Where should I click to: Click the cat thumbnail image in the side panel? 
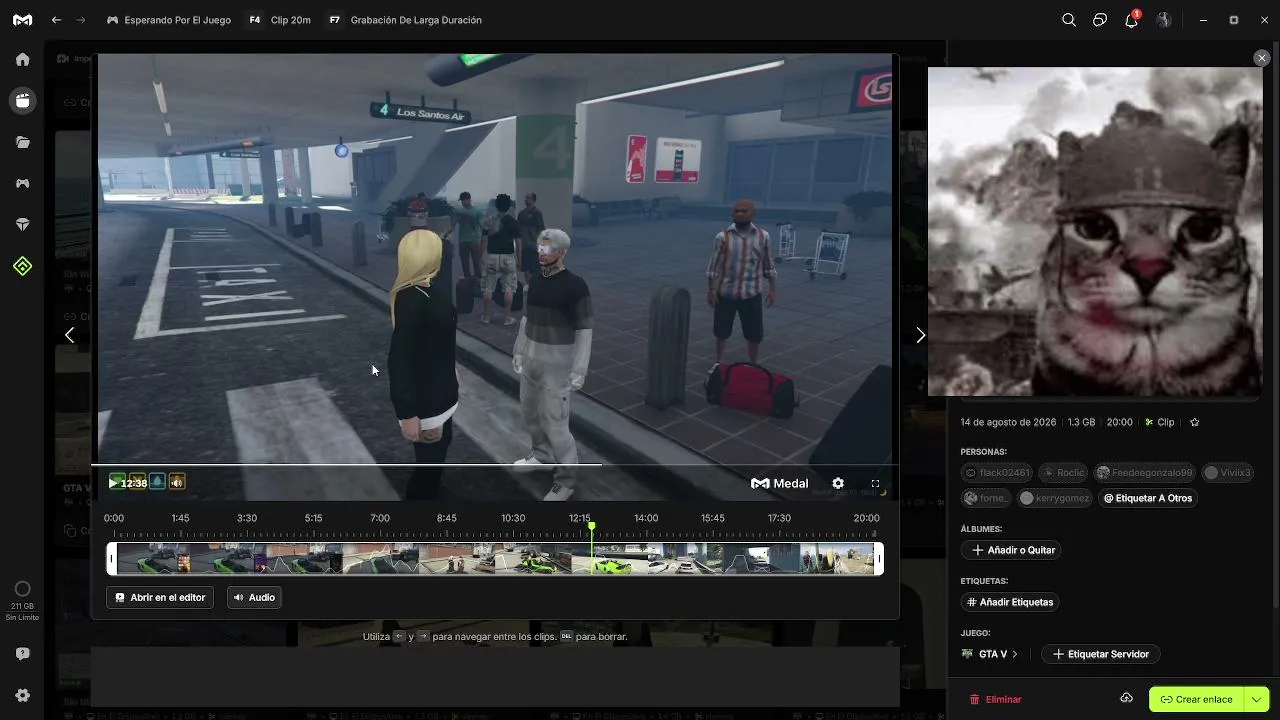click(1095, 232)
